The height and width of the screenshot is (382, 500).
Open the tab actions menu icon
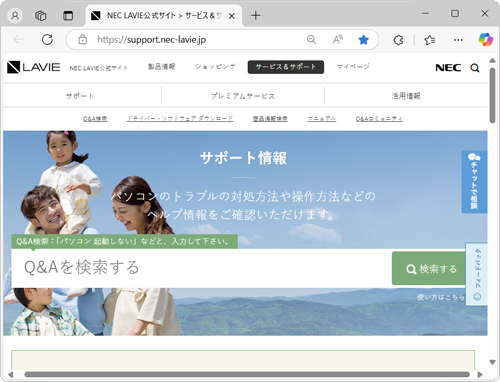pyautogui.click(x=68, y=16)
